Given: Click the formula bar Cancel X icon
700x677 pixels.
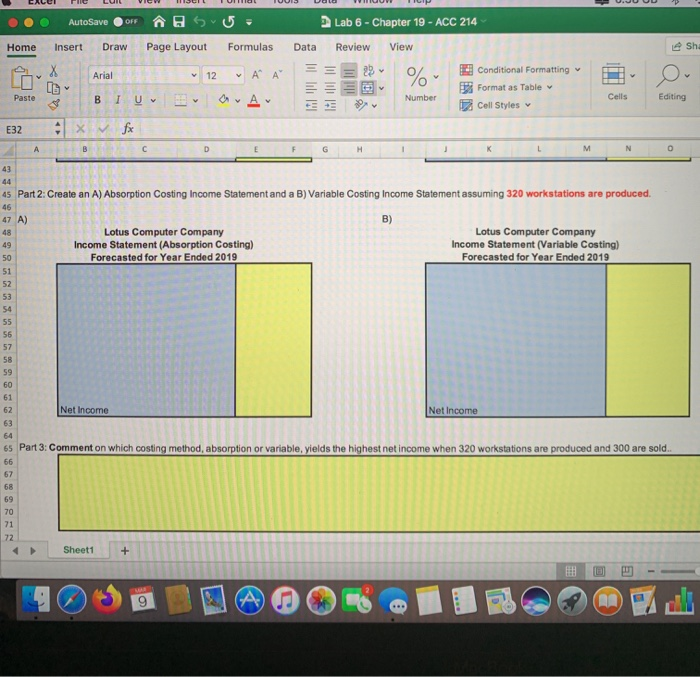Looking at the screenshot, I should (80, 129).
